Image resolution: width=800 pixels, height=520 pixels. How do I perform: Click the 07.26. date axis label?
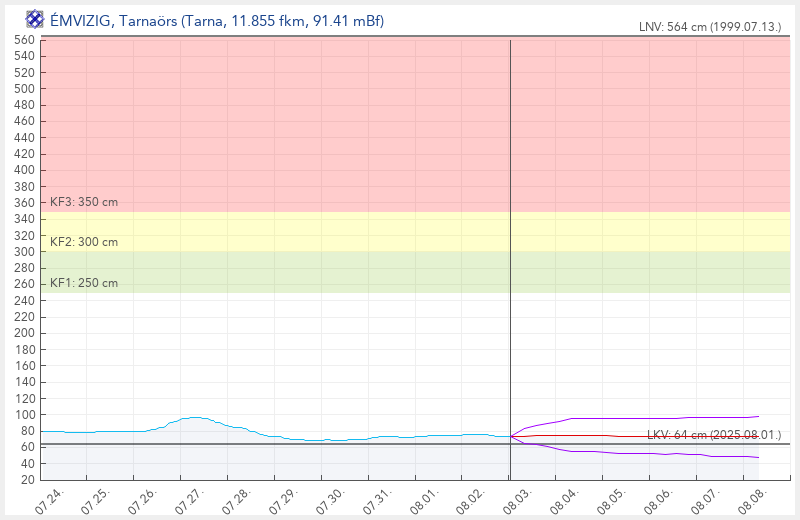(x=143, y=501)
